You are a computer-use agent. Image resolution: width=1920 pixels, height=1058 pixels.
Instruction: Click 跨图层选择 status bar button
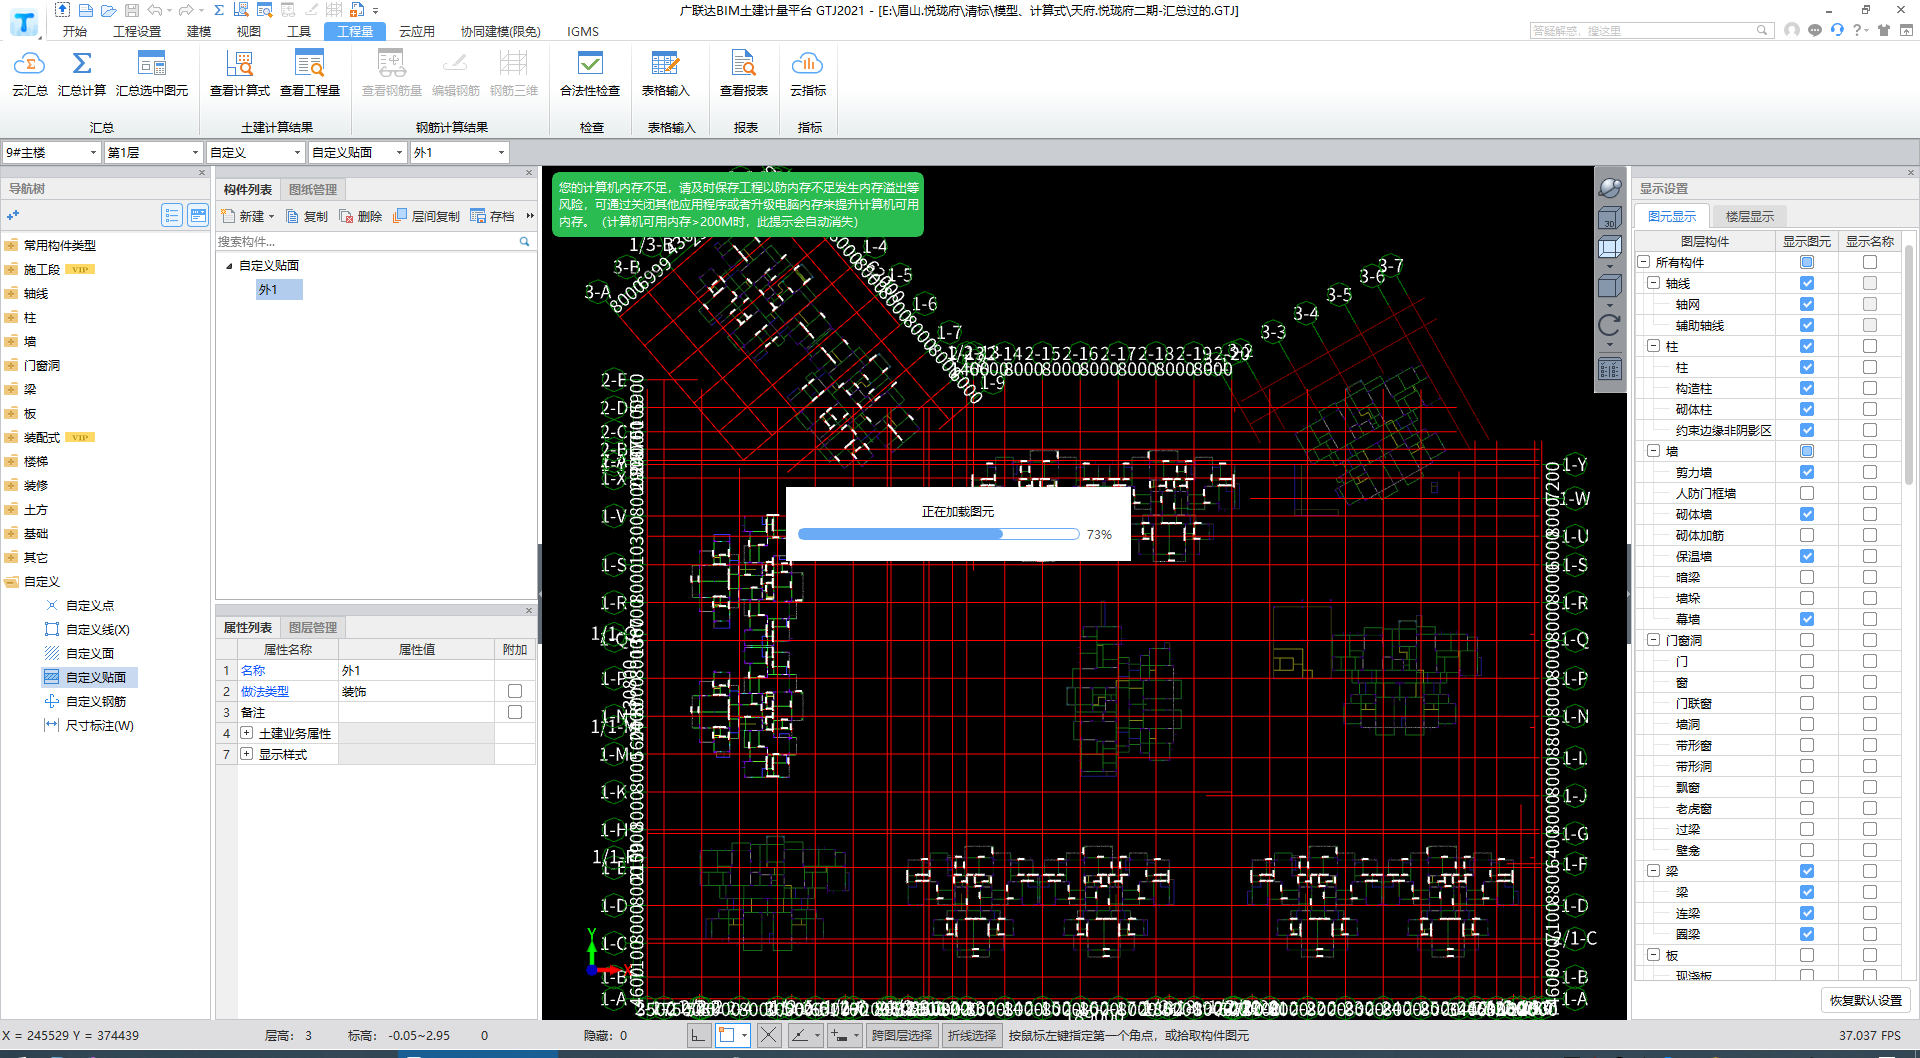click(902, 1035)
